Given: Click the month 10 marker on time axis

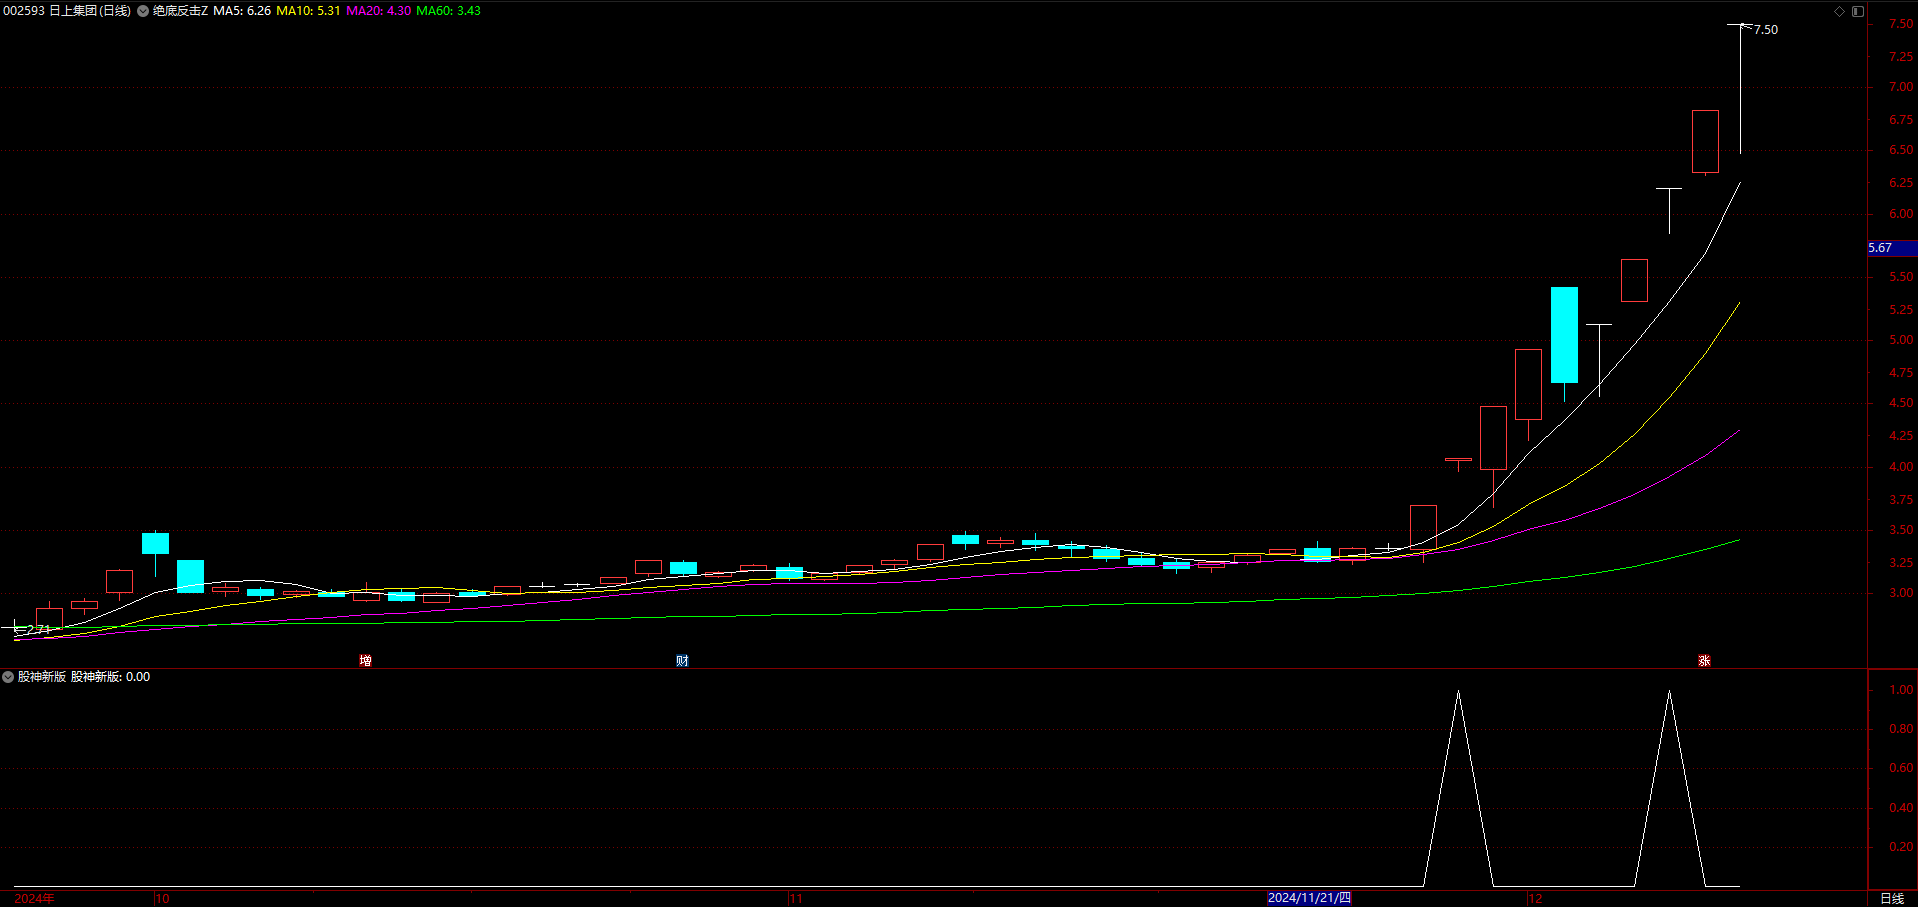Looking at the screenshot, I should click(163, 898).
